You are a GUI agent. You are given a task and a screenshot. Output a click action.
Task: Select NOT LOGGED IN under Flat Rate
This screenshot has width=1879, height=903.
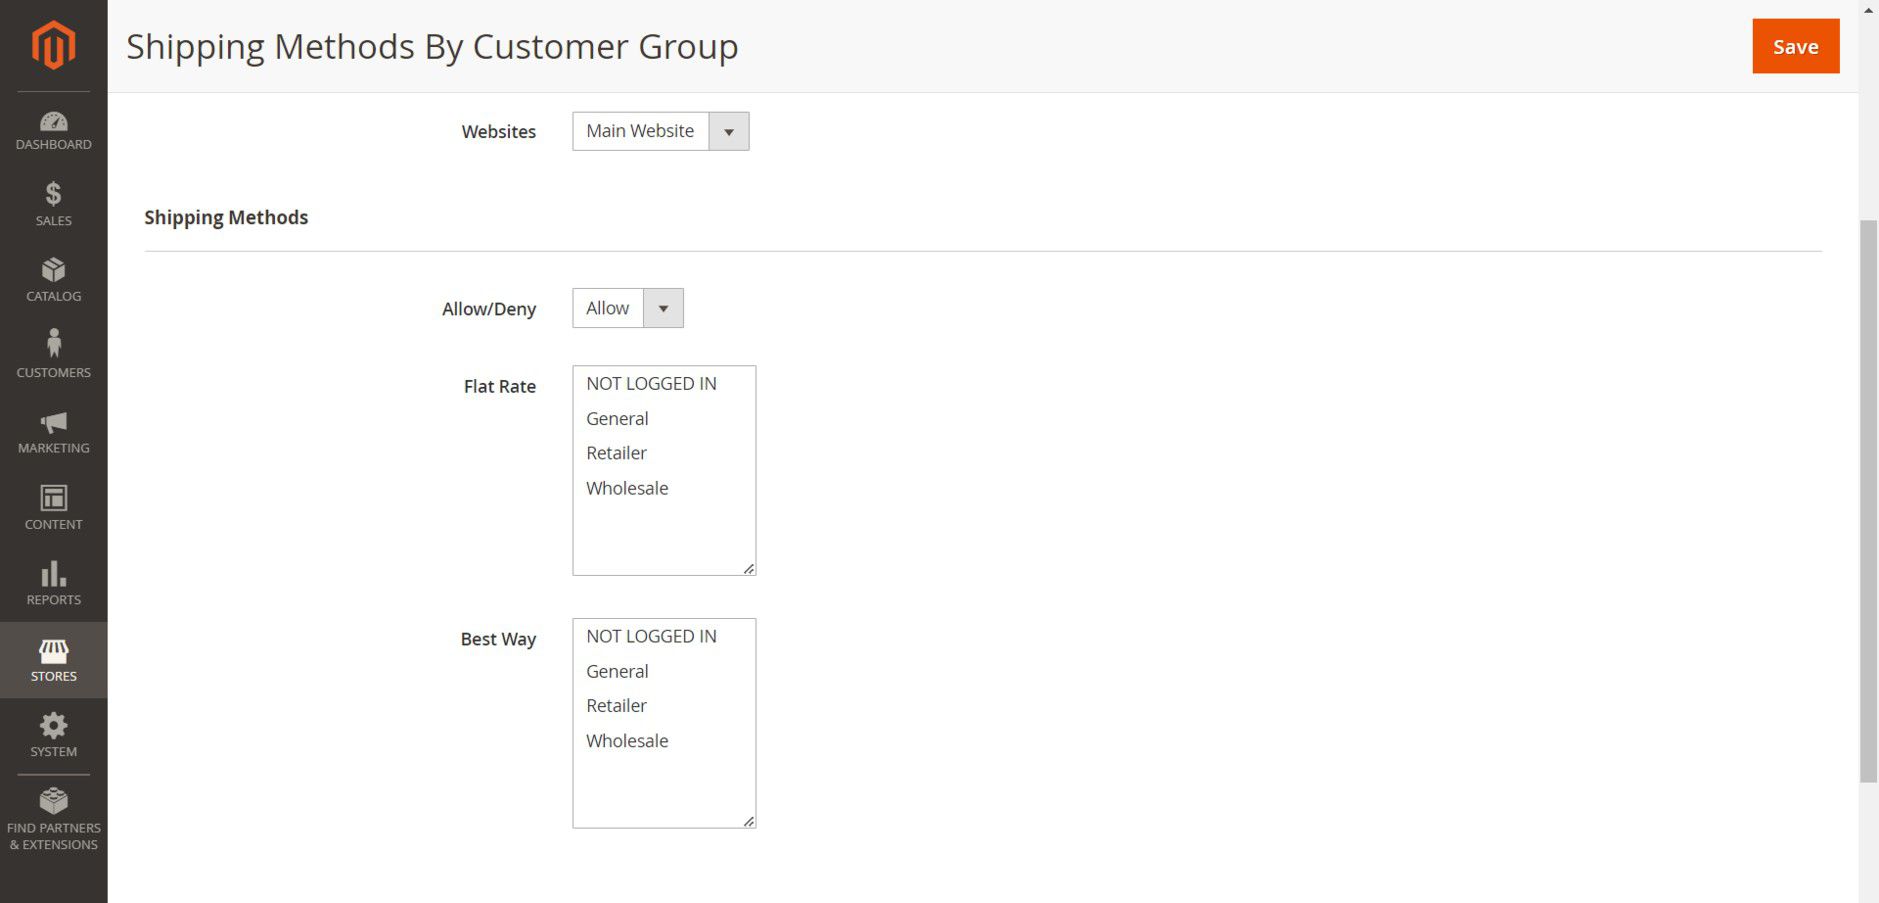[651, 384]
